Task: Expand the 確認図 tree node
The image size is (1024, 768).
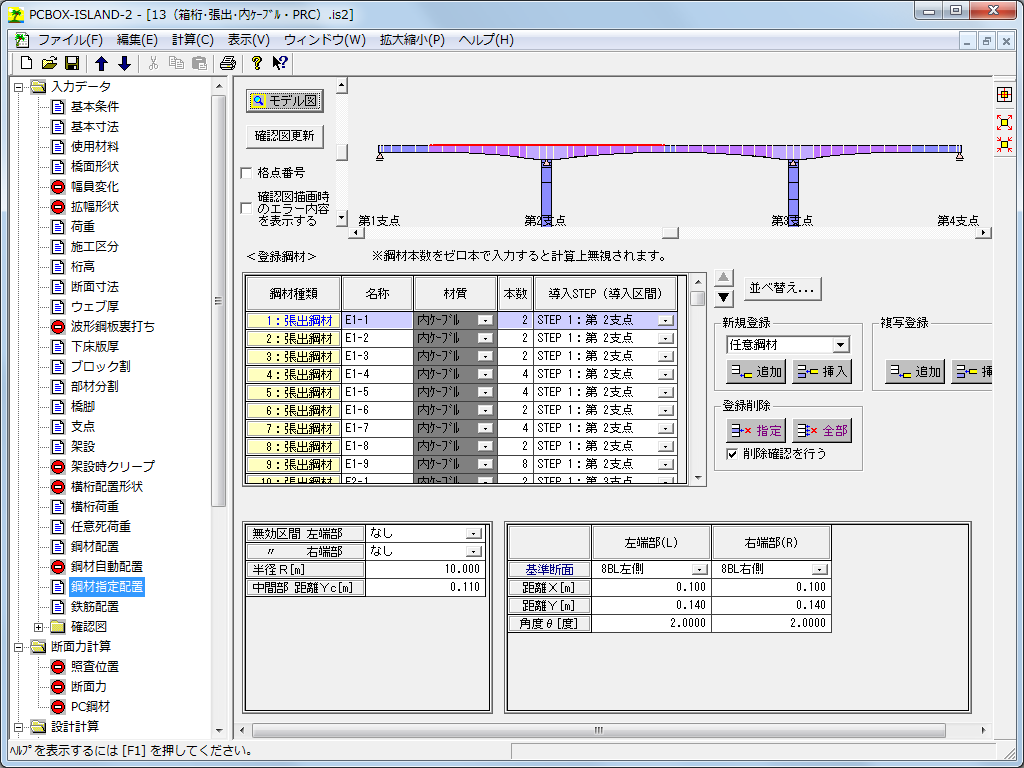Action: pyautogui.click(x=39, y=627)
